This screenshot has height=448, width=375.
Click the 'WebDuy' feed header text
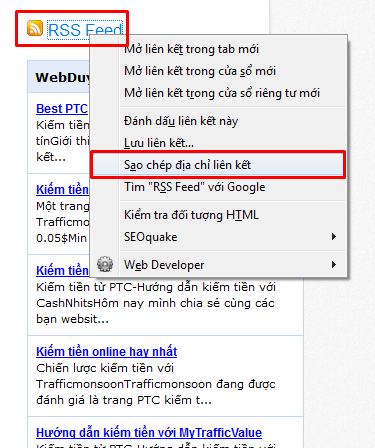[62, 78]
